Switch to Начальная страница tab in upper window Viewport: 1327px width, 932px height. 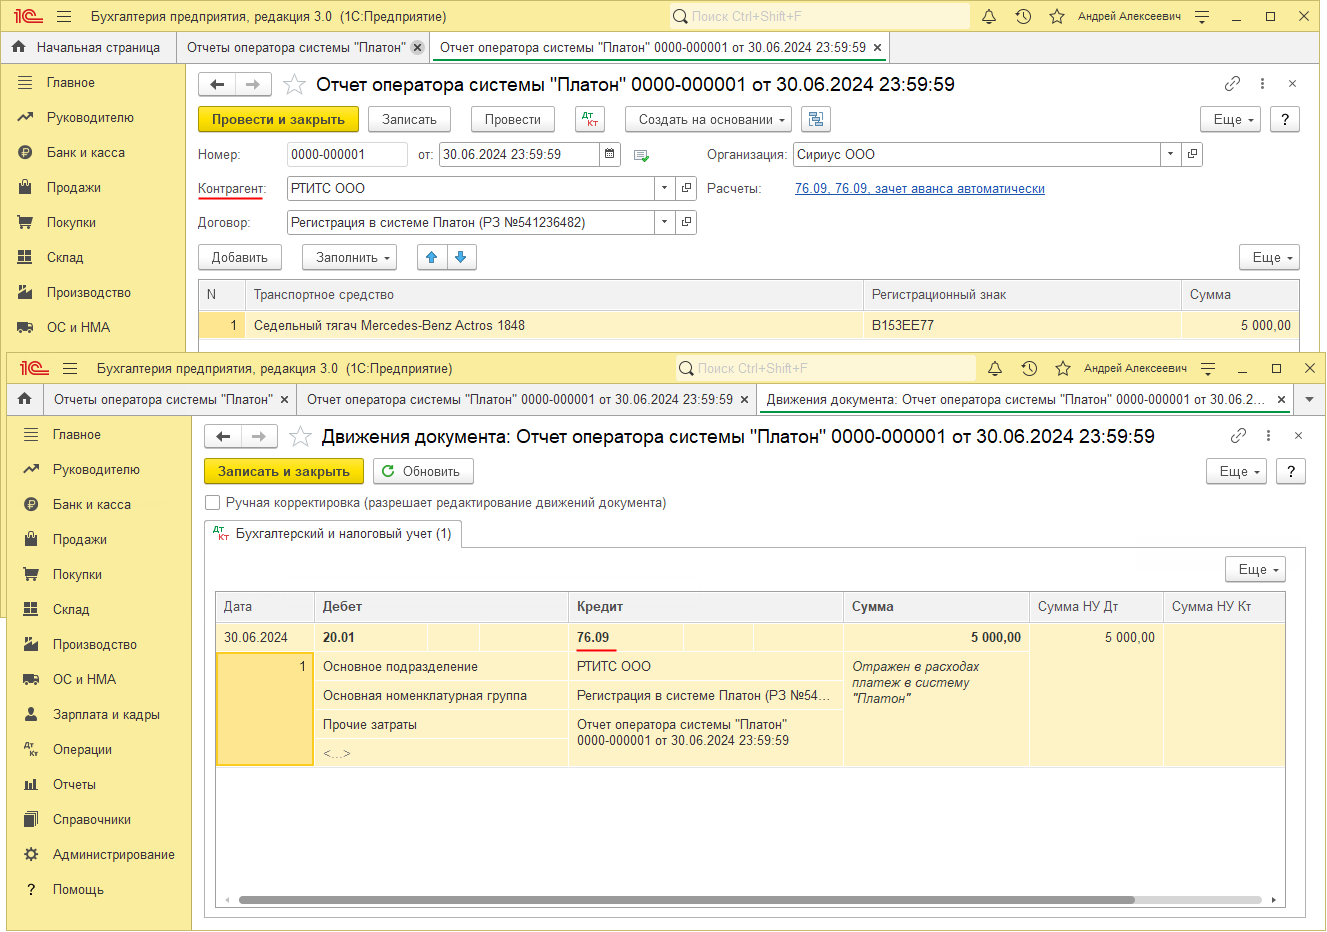point(86,47)
